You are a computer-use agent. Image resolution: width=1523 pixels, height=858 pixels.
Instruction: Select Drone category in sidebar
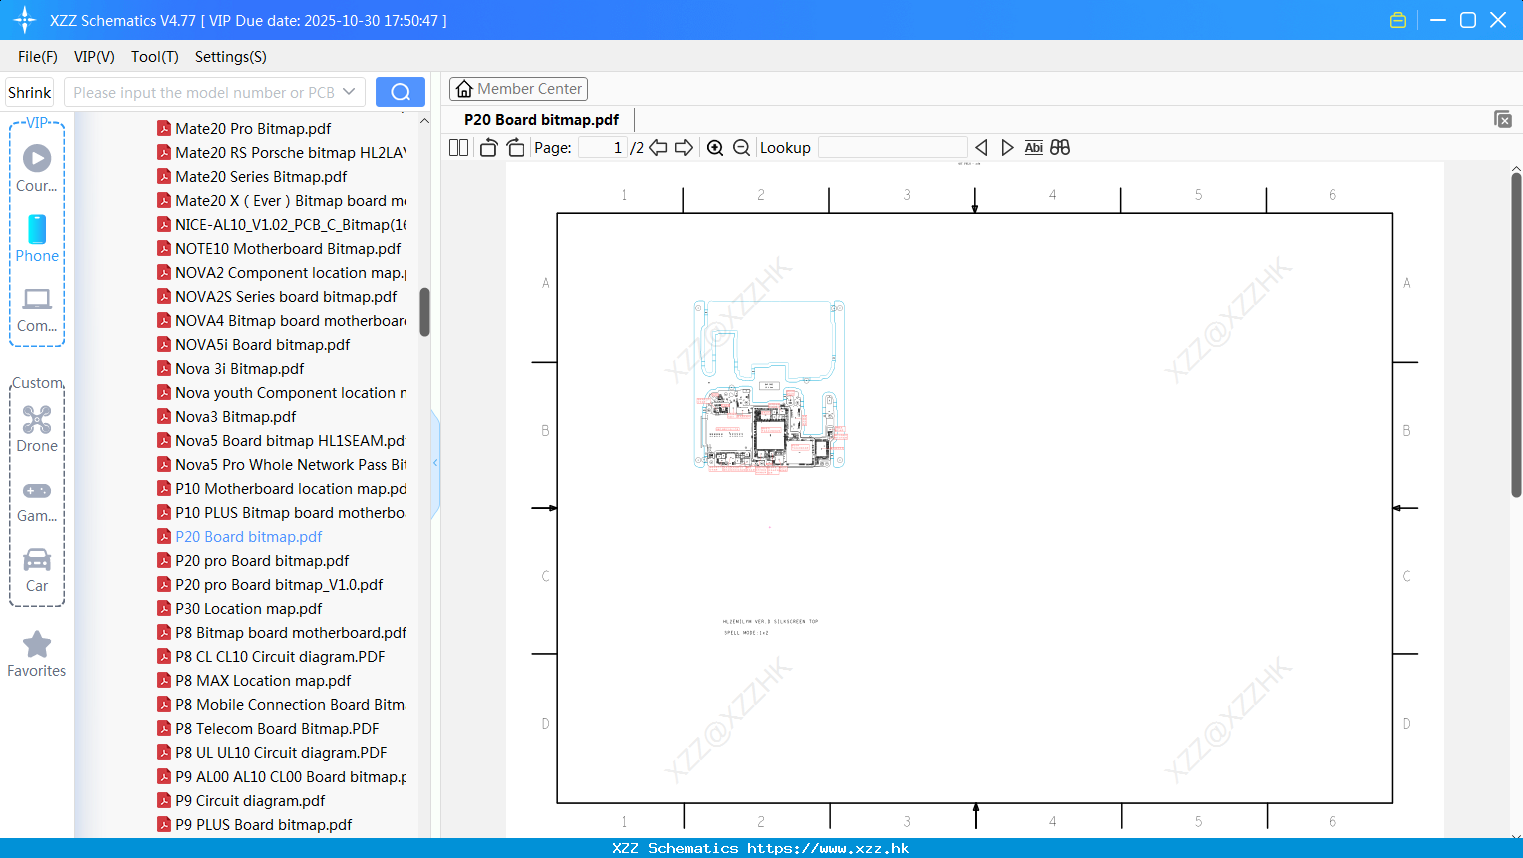pos(37,429)
